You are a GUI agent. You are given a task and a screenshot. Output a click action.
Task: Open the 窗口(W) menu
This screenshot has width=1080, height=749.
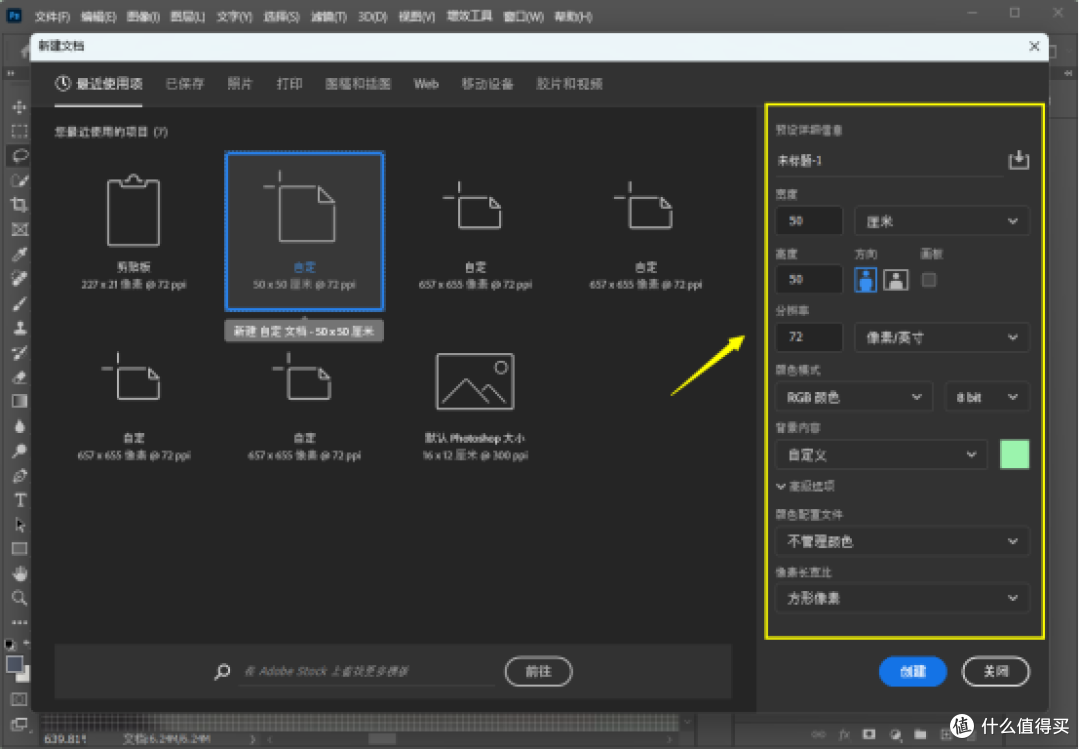click(x=523, y=17)
